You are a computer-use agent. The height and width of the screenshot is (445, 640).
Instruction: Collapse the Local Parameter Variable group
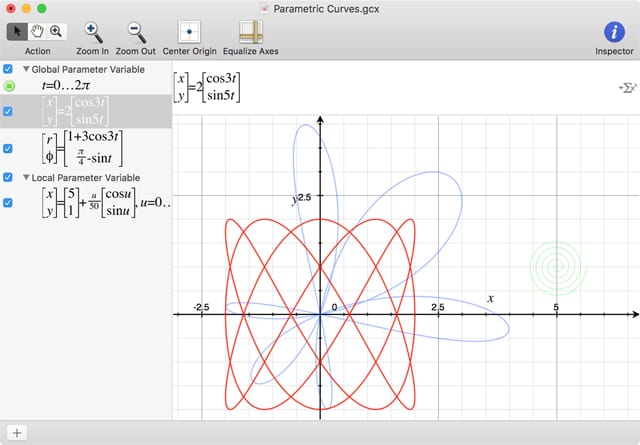click(x=26, y=177)
